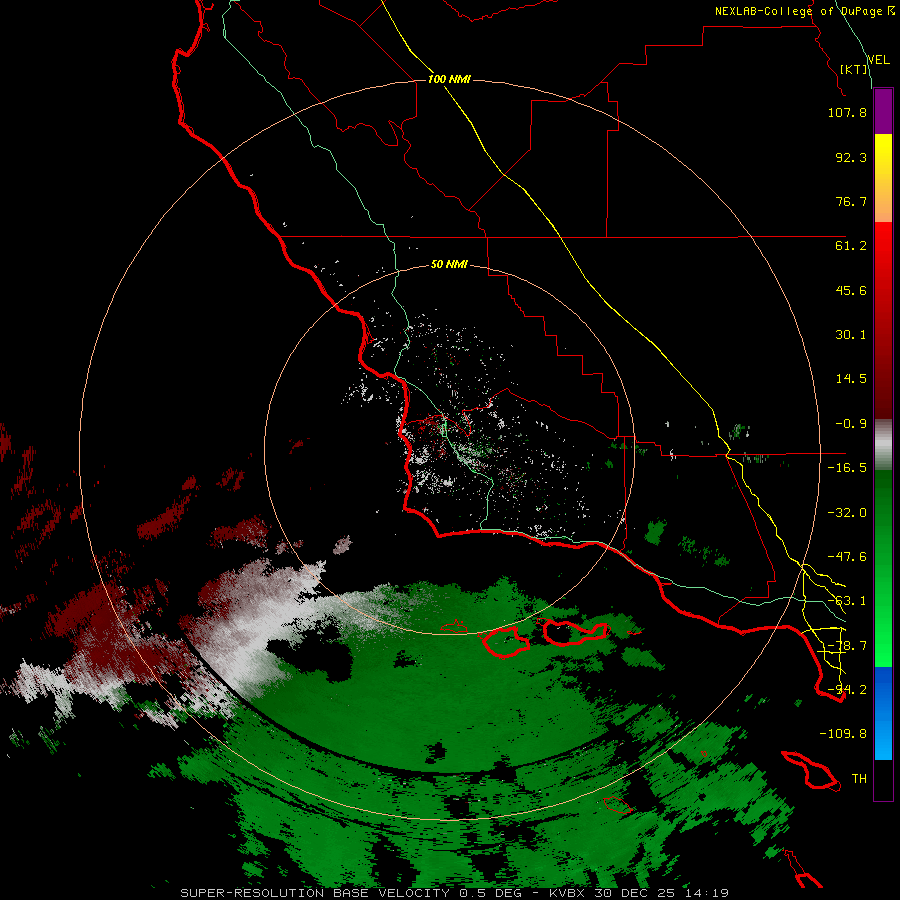The image size is (900, 900).
Task: Click the yellow-orange segment of the velocity color bar
Action: [883, 178]
